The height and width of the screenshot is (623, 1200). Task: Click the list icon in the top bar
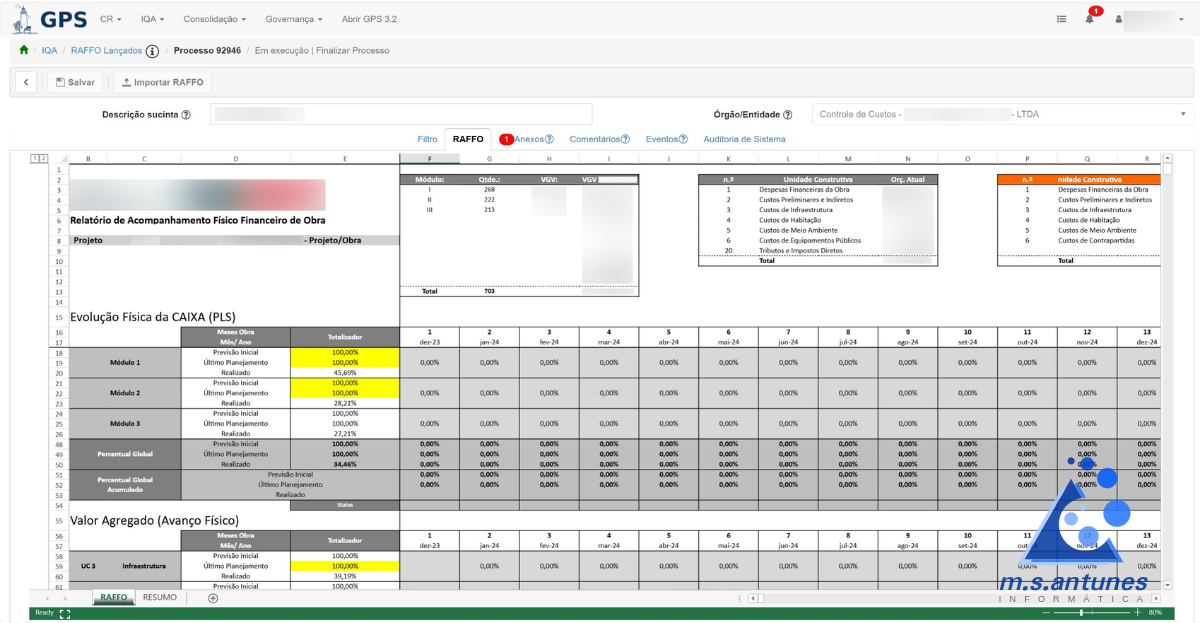tap(1061, 17)
